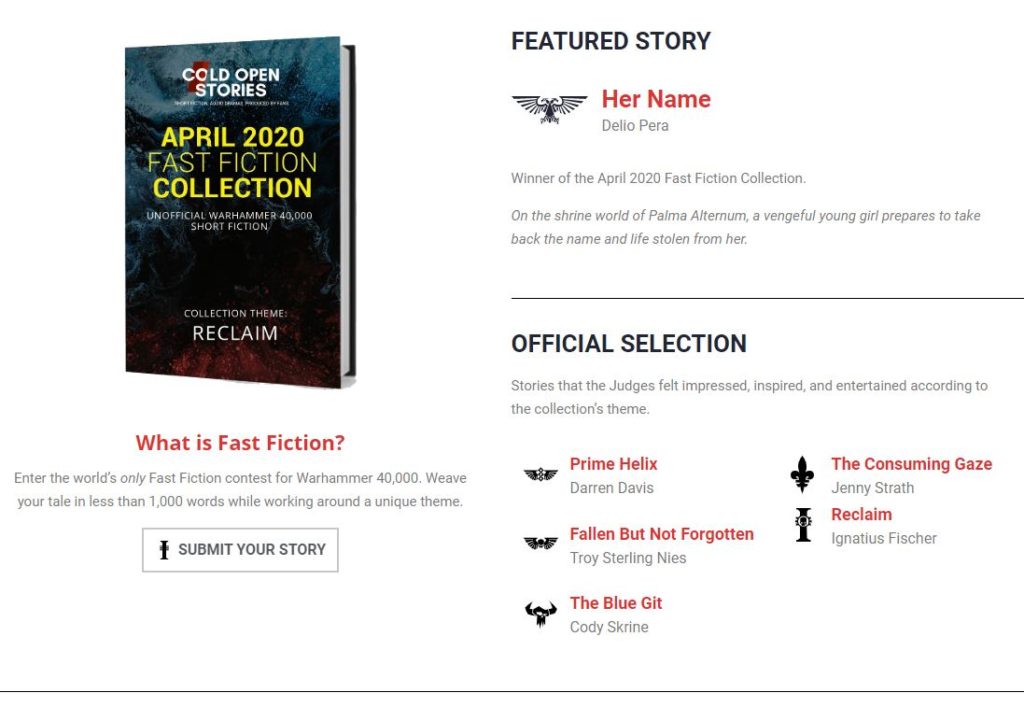The image size is (1024, 707).
Task: Open the Prime Helix story link
Action: [613, 464]
